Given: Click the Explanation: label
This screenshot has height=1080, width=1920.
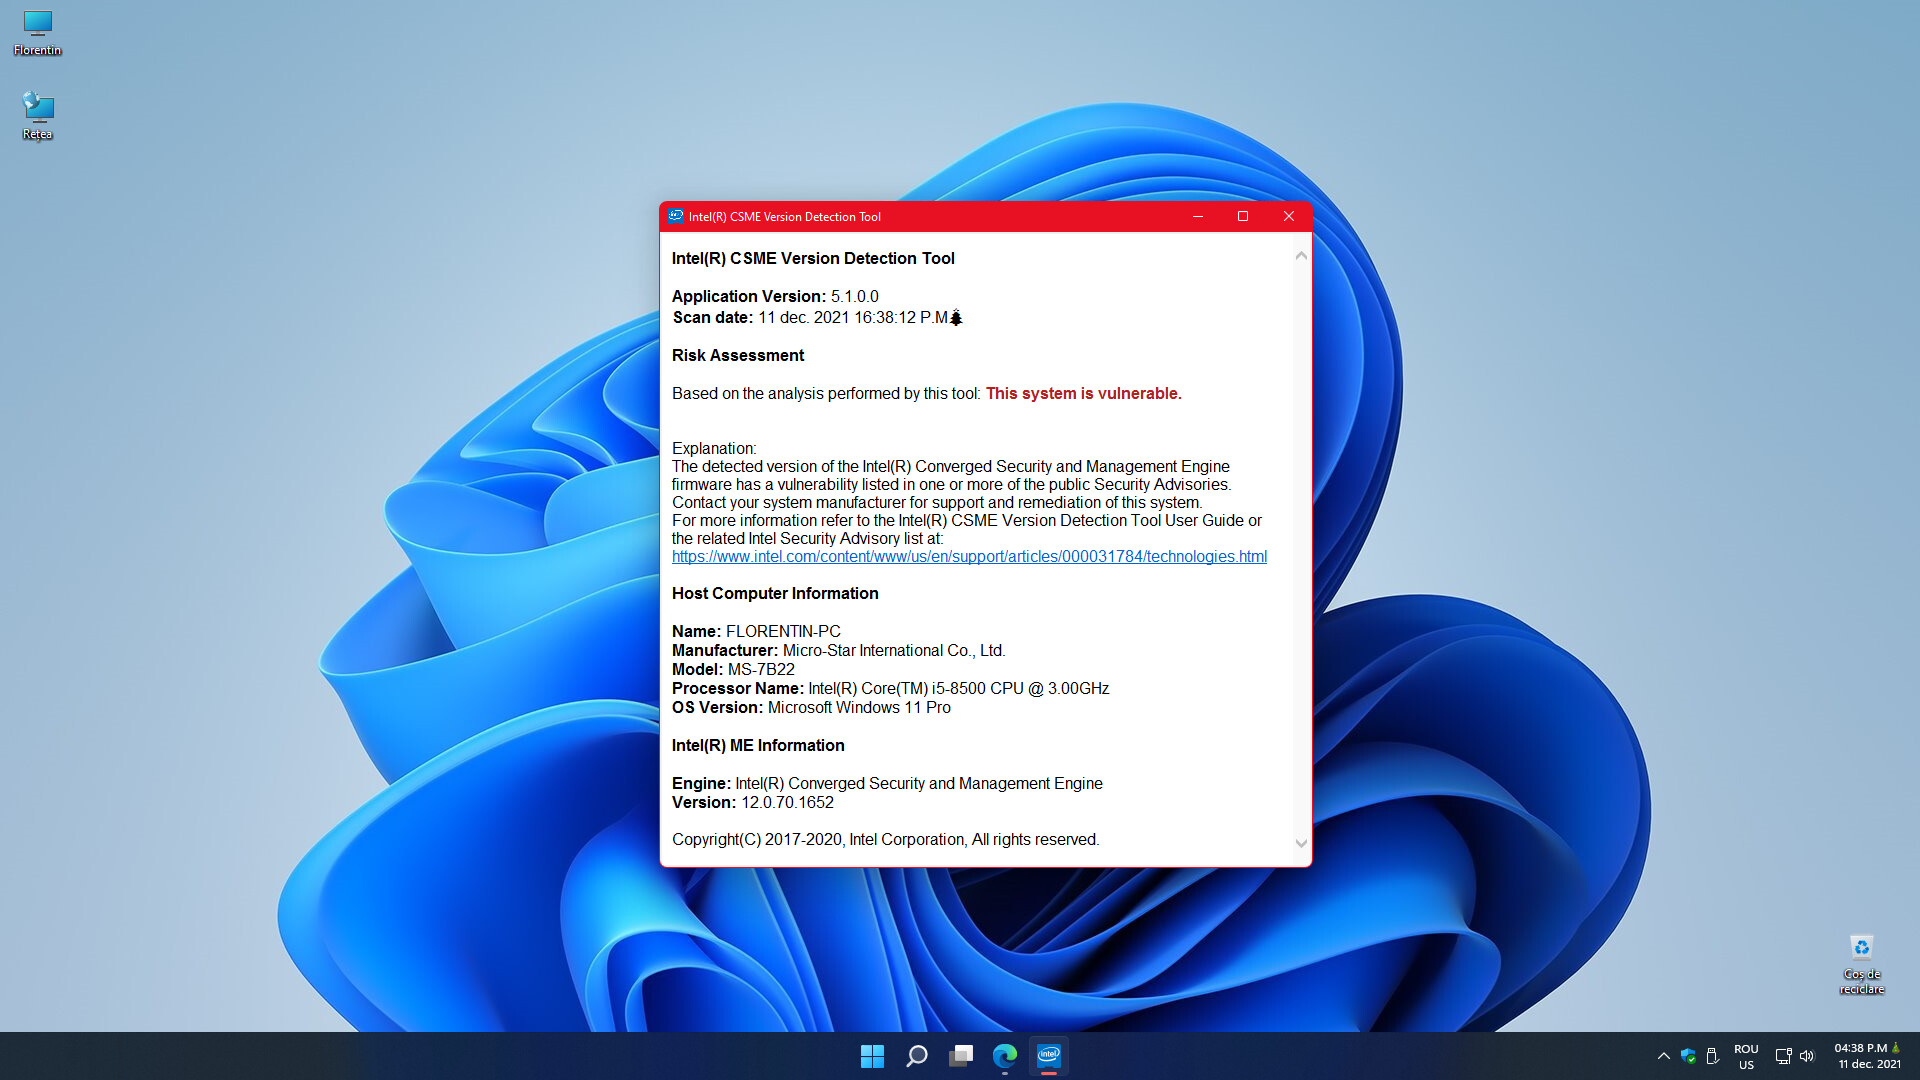Looking at the screenshot, I should [714, 449].
